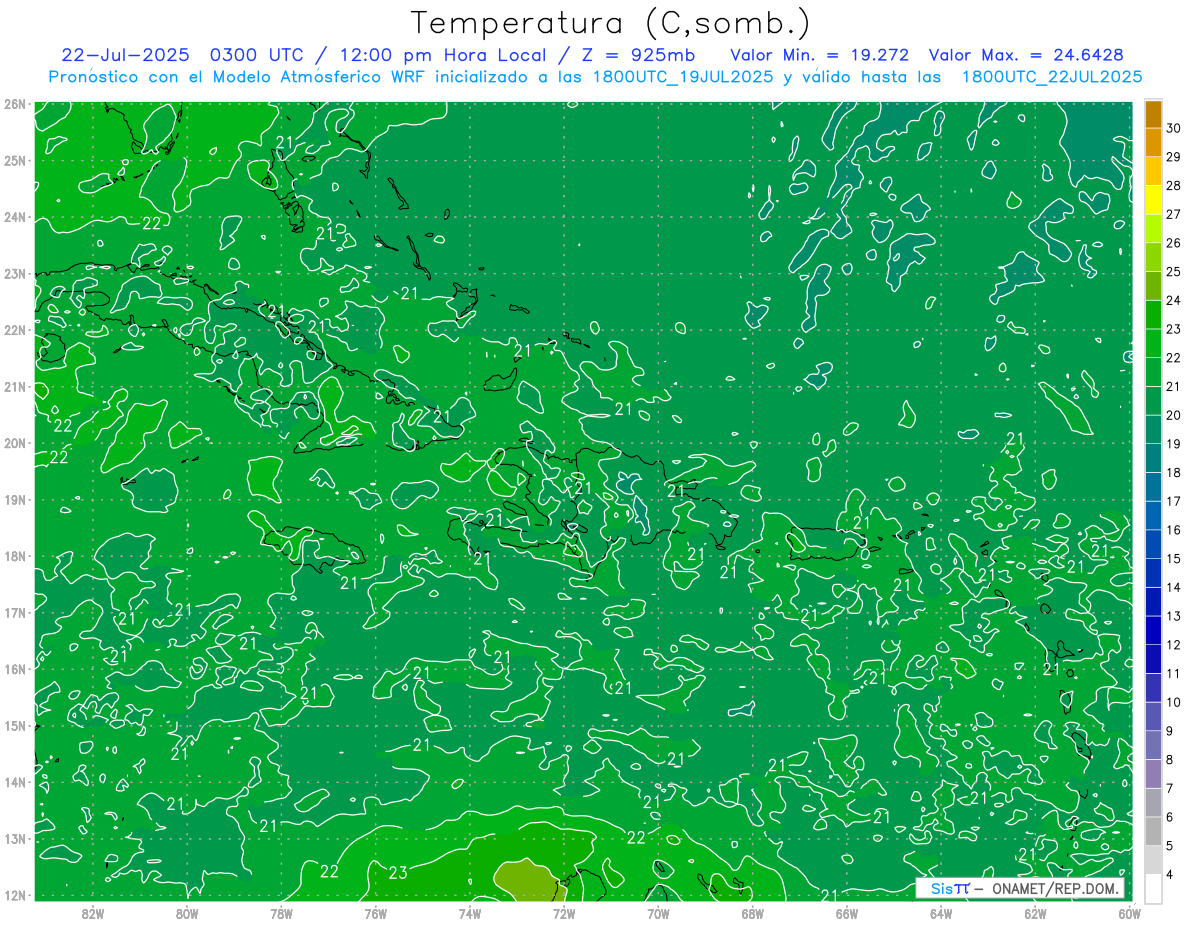Image resolution: width=1200 pixels, height=927 pixels.
Task: Click the "62W" longitude label
Action: (1035, 912)
